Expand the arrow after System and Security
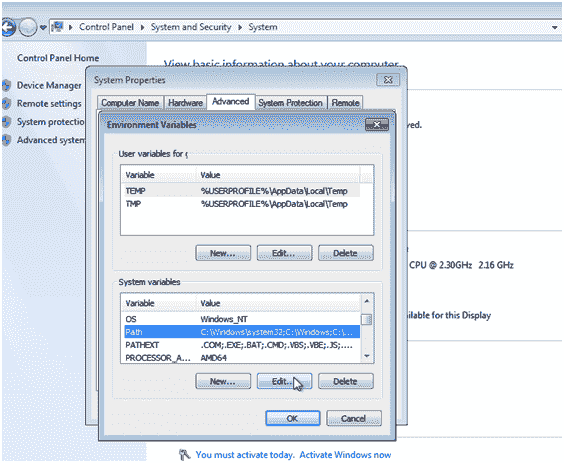 coord(240,27)
